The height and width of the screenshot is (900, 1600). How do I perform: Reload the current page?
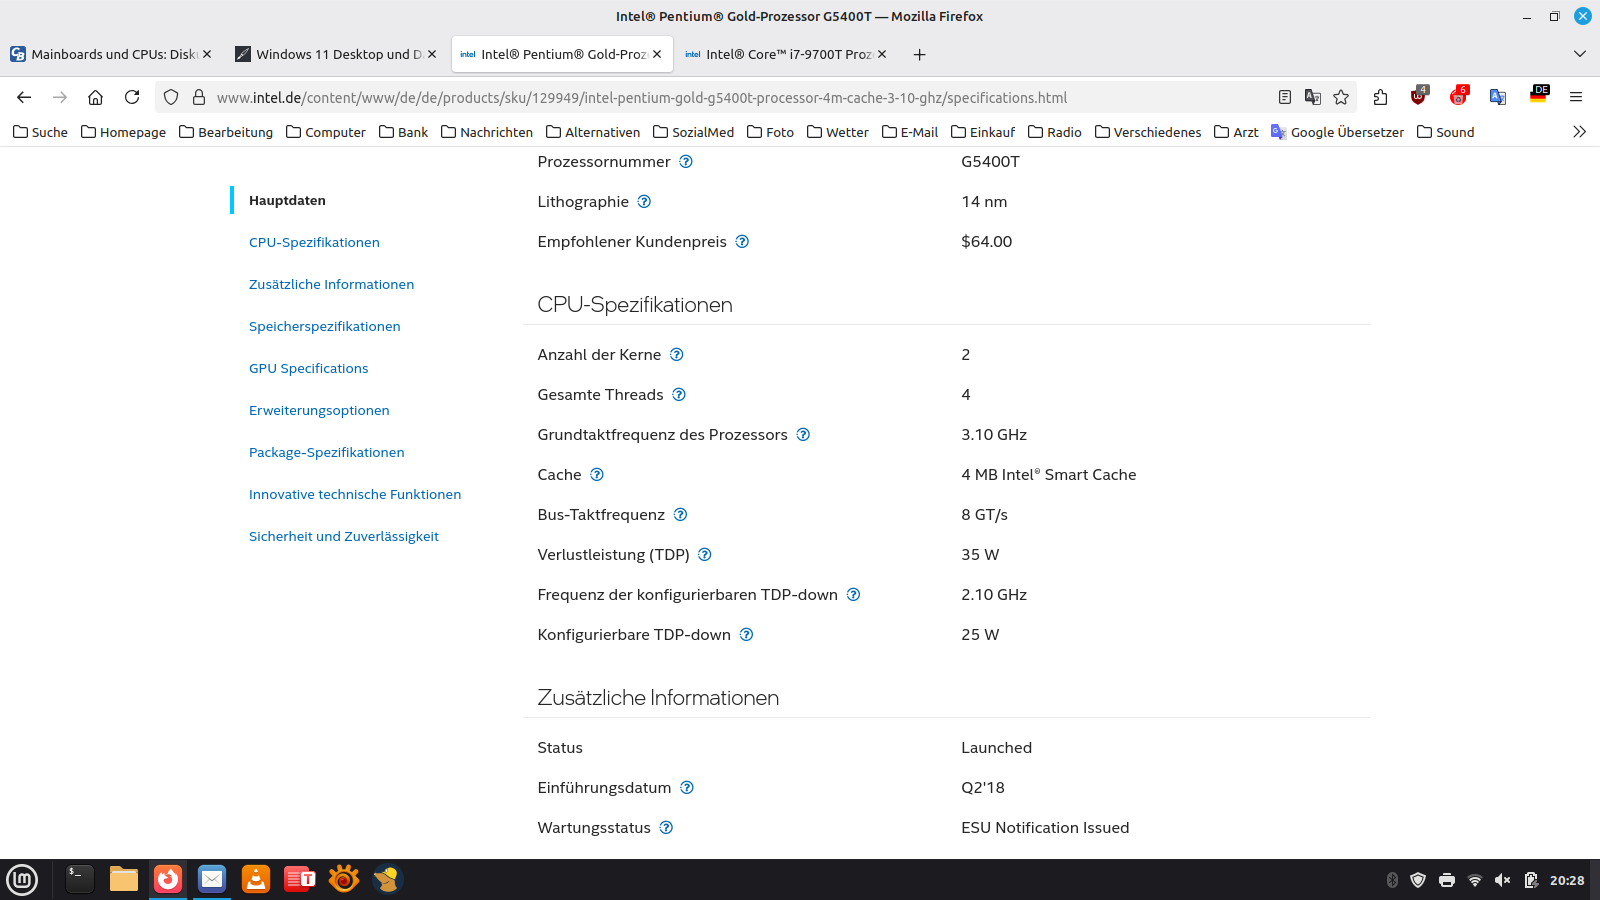coord(132,97)
